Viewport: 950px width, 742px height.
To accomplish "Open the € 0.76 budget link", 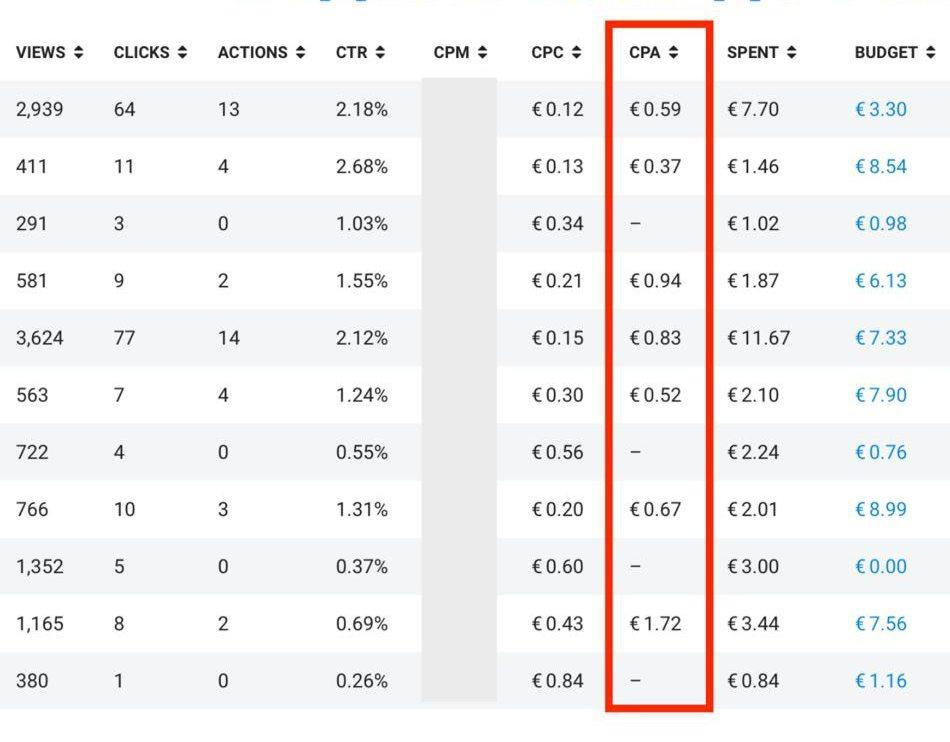I will [880, 452].
